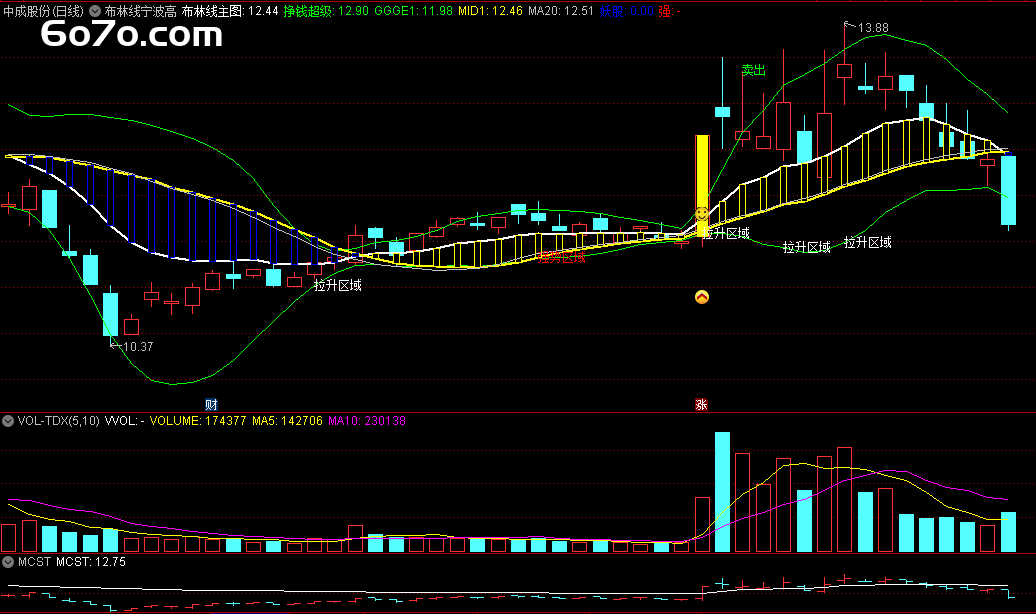Click the GGGE1: 11.98 value
The image size is (1036, 614).
coord(414,11)
